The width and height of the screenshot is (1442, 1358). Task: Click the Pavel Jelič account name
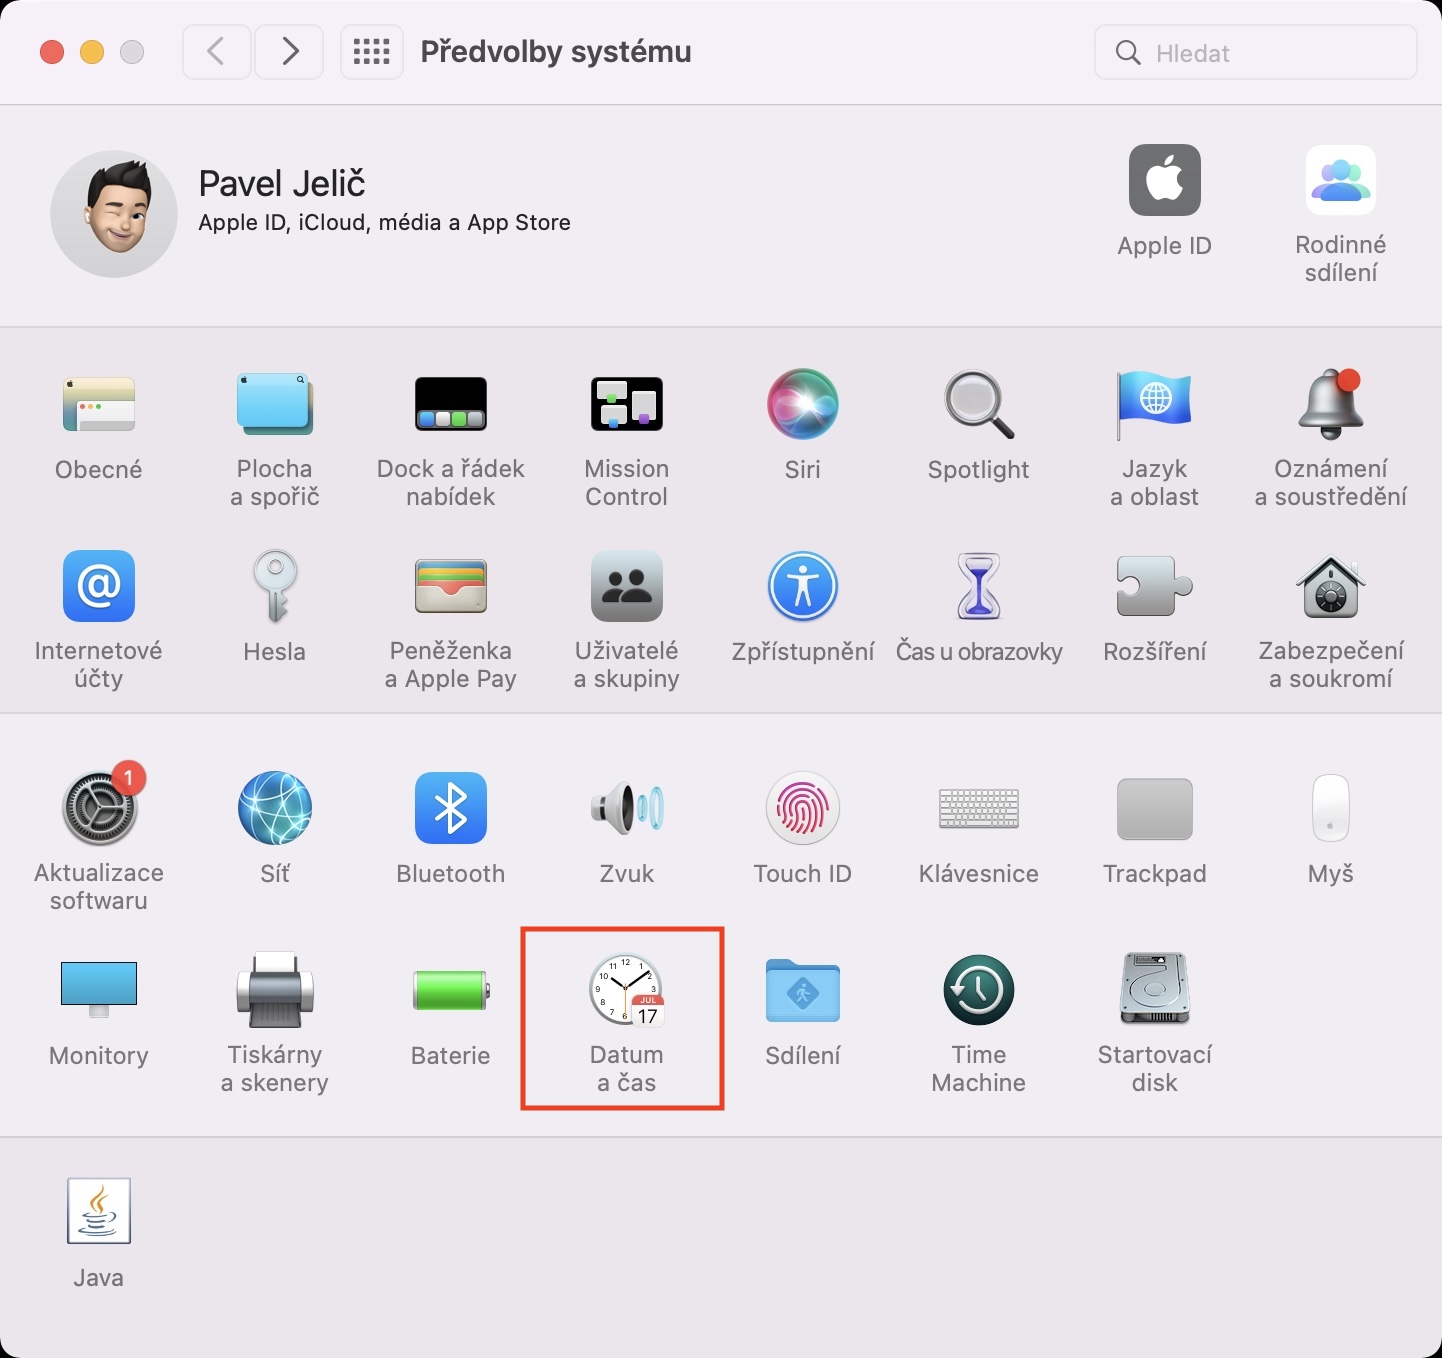[x=282, y=183]
